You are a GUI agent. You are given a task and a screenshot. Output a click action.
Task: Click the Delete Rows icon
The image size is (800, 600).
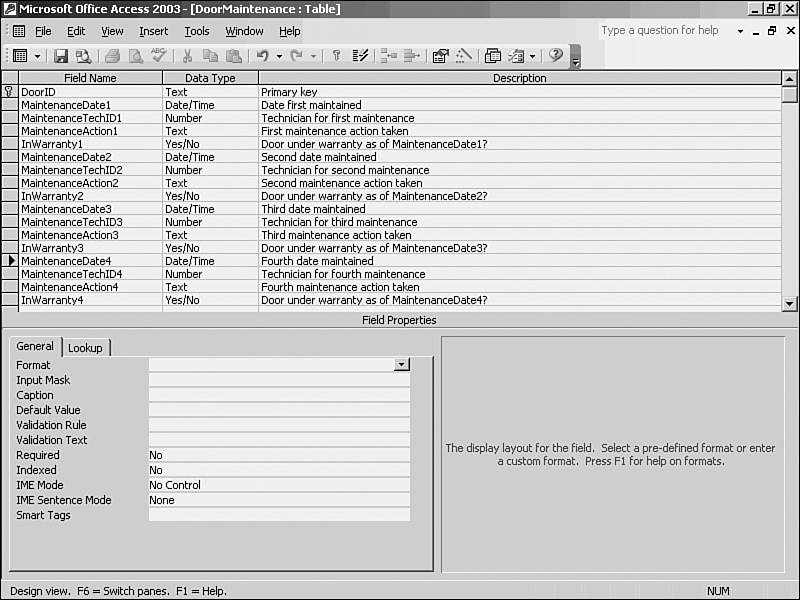(x=411, y=56)
